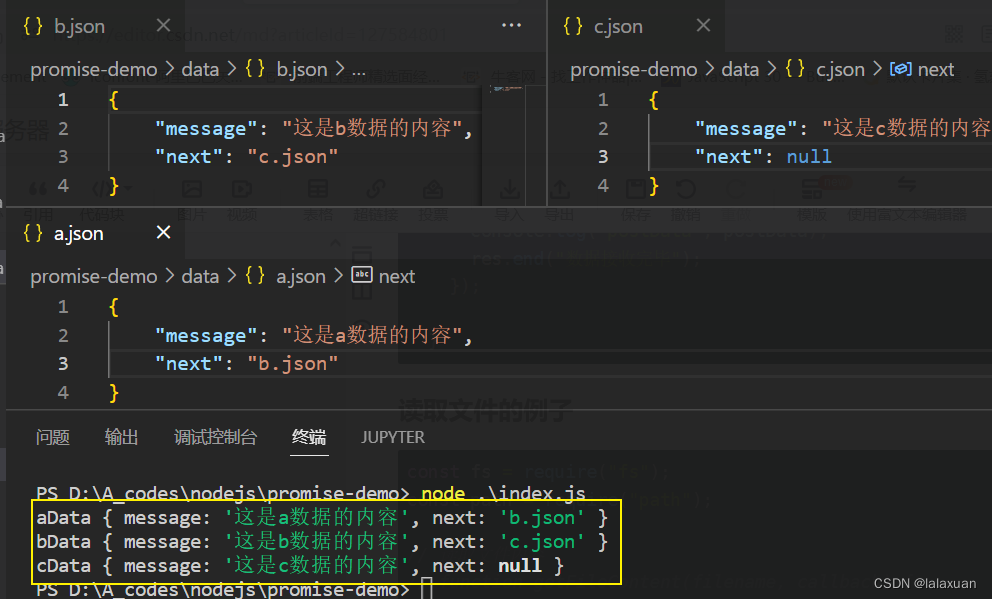Expand breadcrumb ellipsis after b.json
Screen dimensions: 992x599
(x=359, y=70)
